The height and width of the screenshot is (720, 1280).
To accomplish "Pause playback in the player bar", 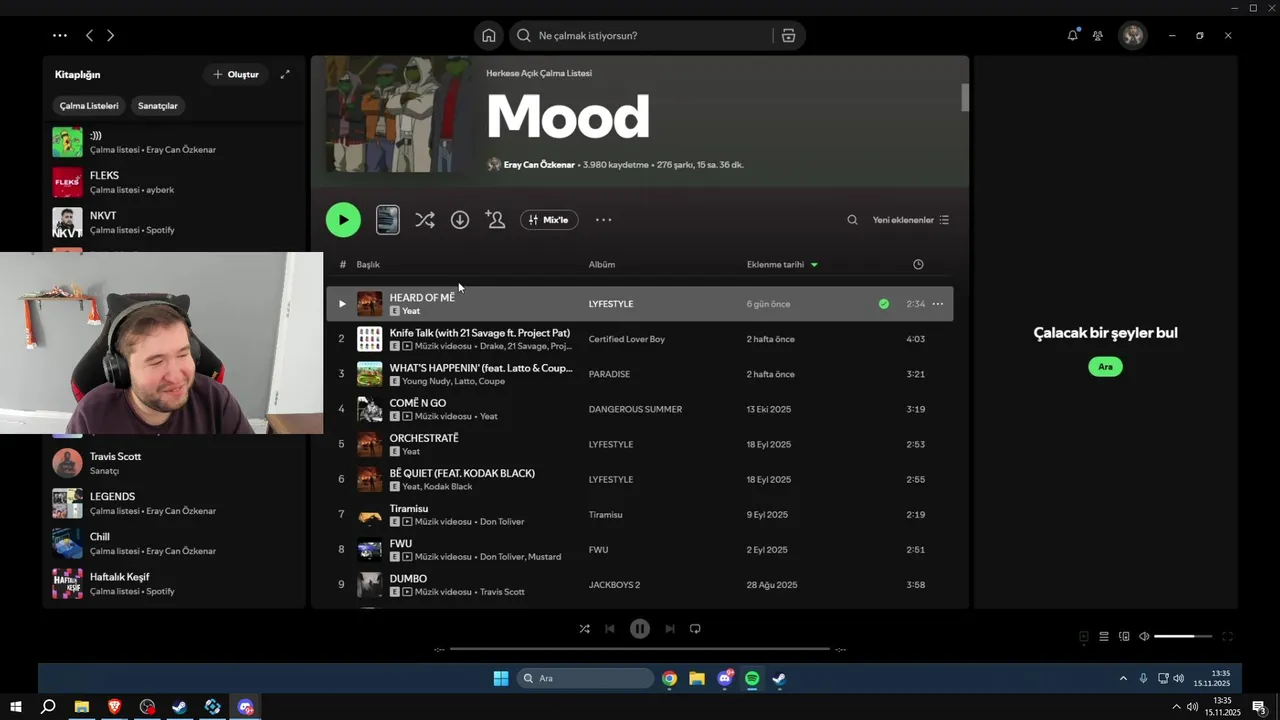I will (640, 629).
